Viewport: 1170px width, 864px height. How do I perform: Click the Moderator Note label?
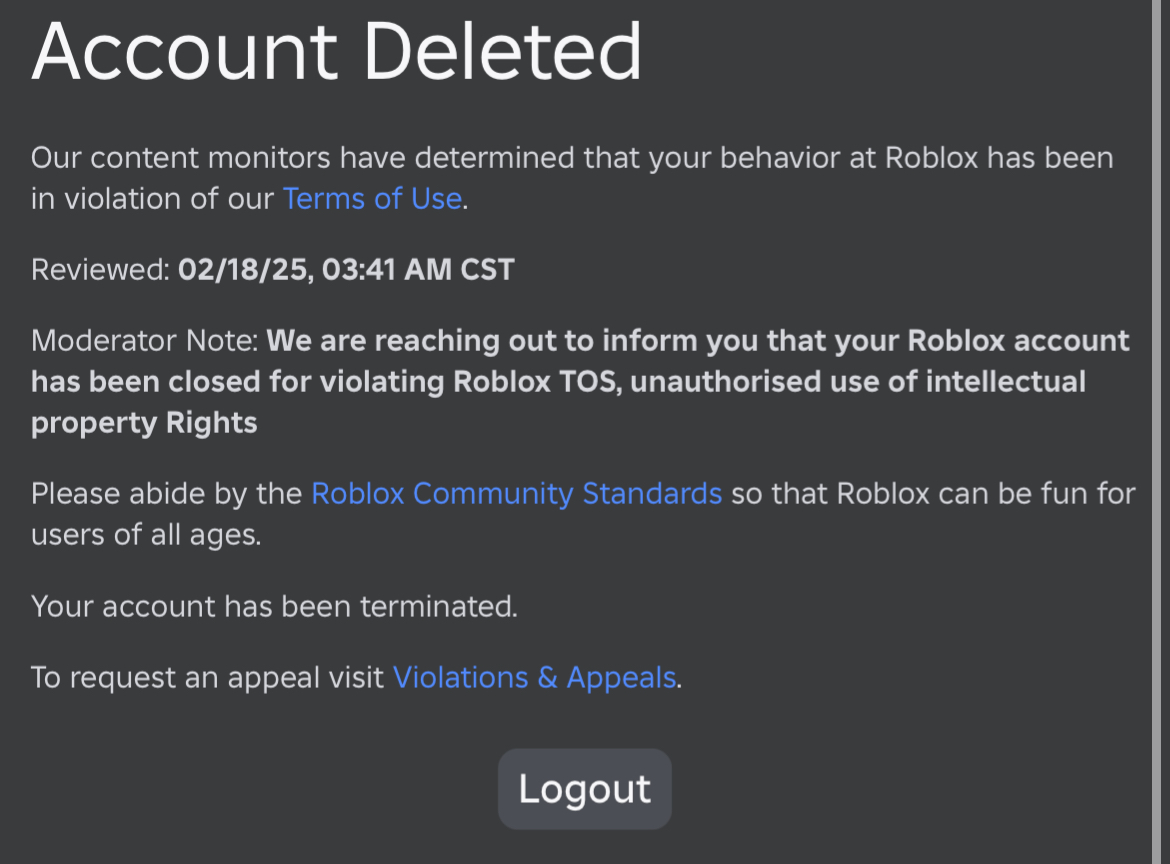[x=145, y=341]
